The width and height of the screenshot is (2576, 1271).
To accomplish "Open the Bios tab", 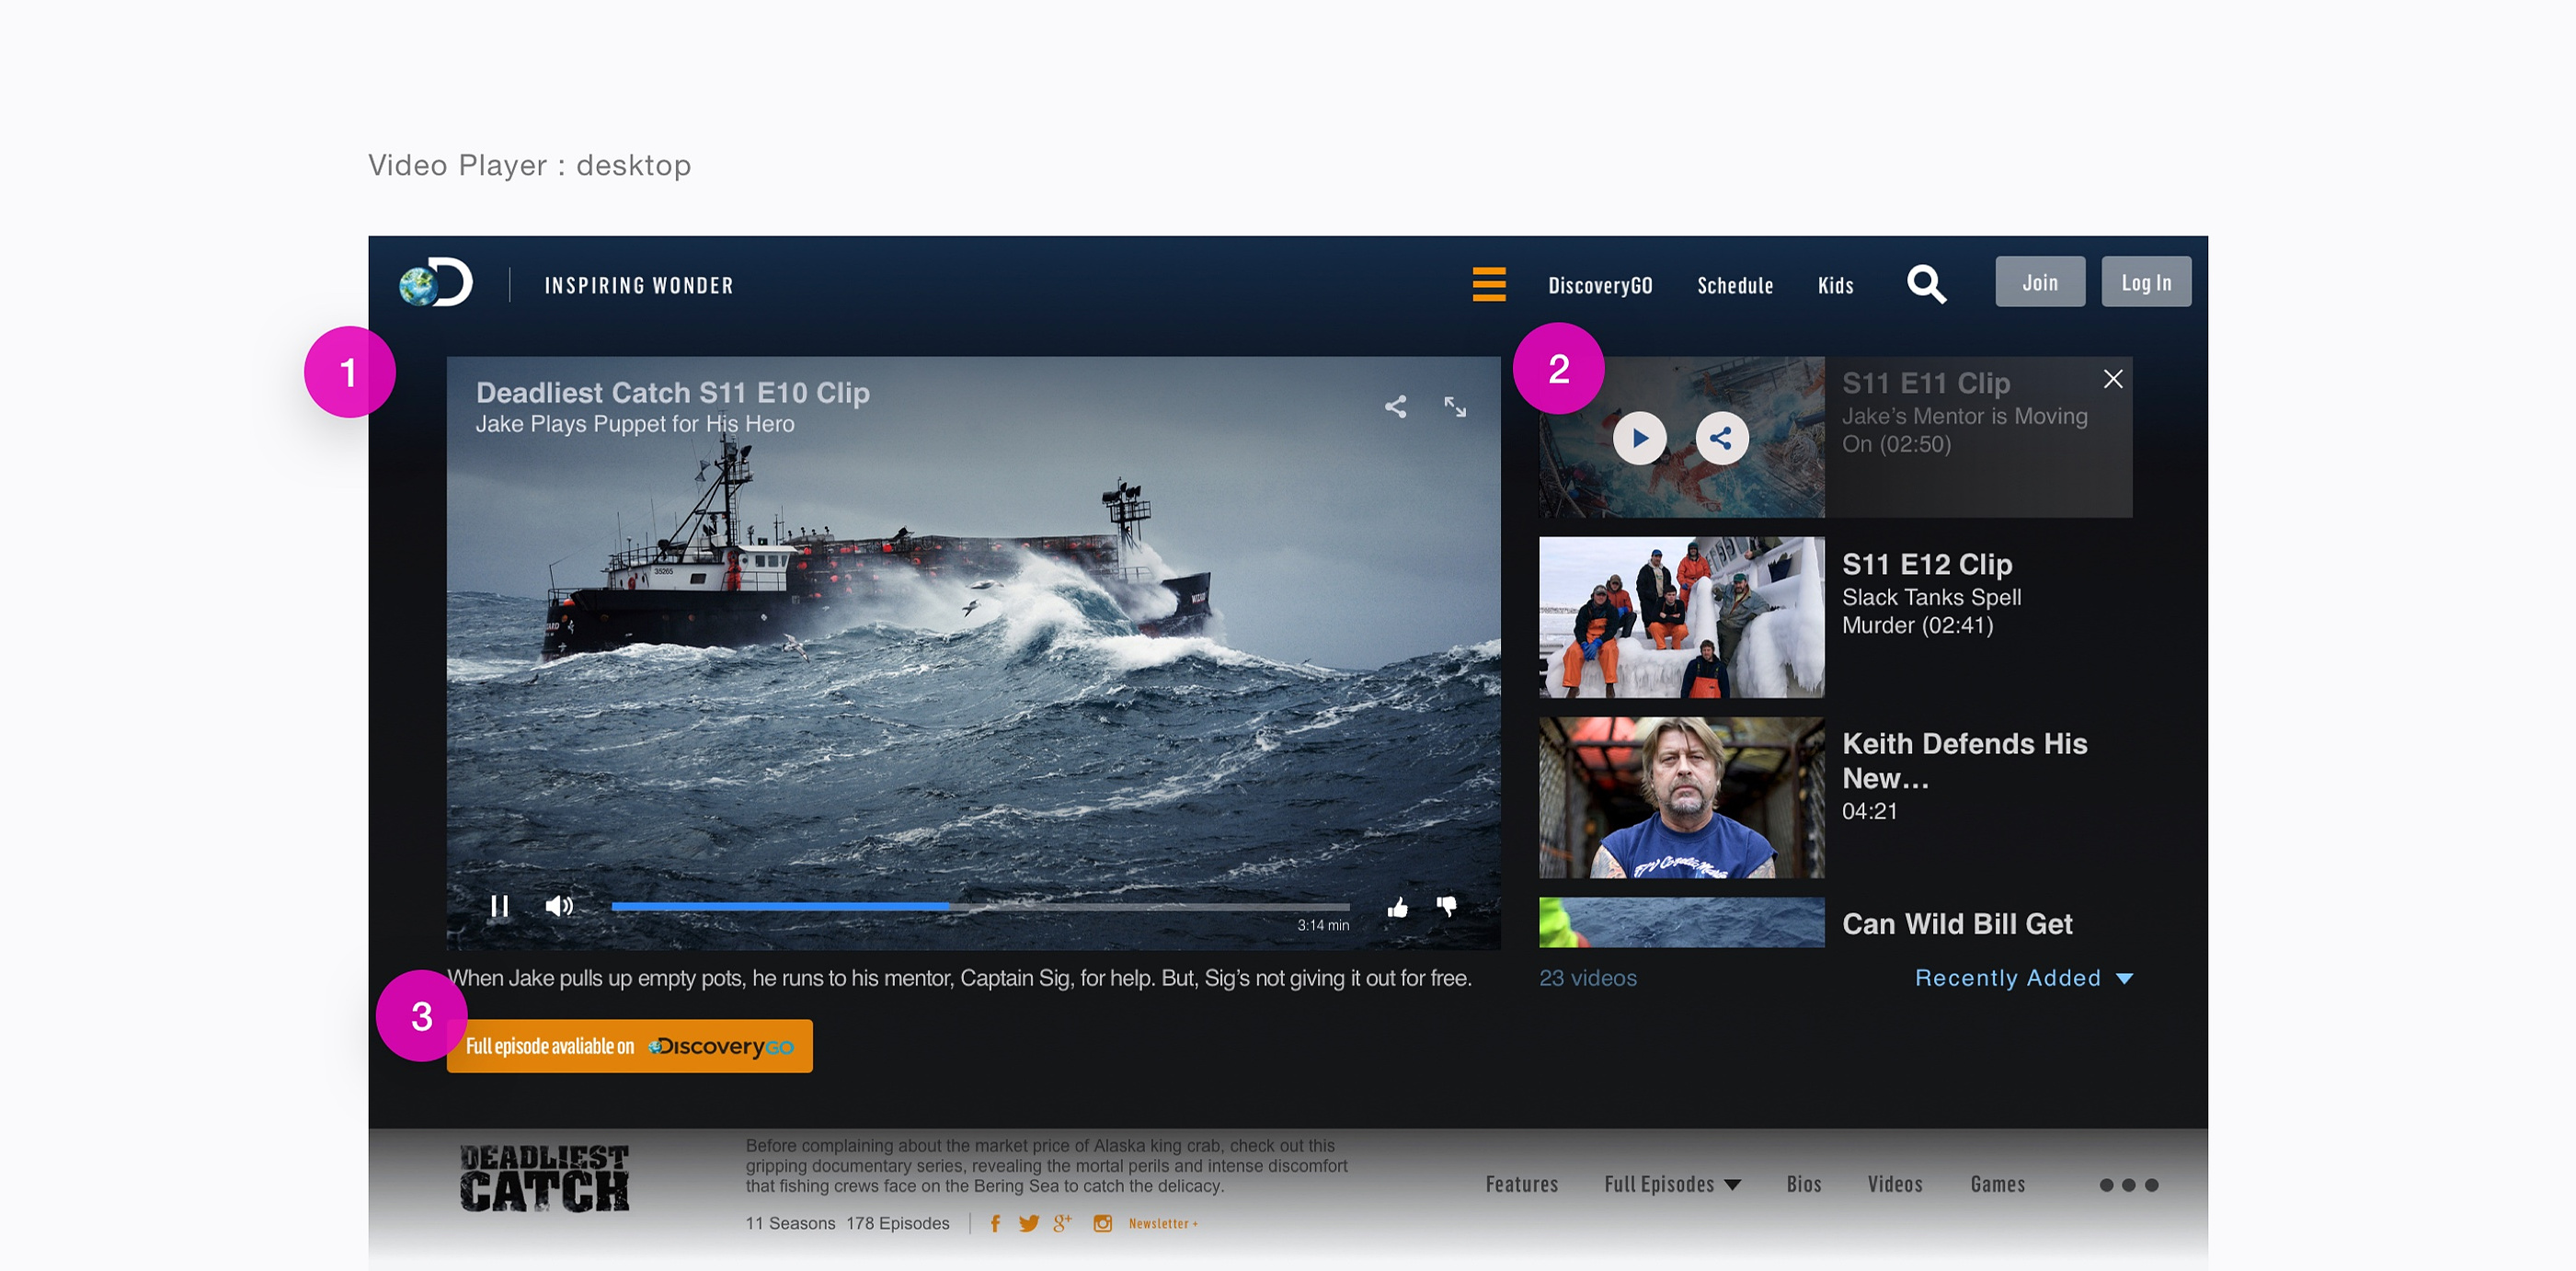I will coord(1803,1184).
